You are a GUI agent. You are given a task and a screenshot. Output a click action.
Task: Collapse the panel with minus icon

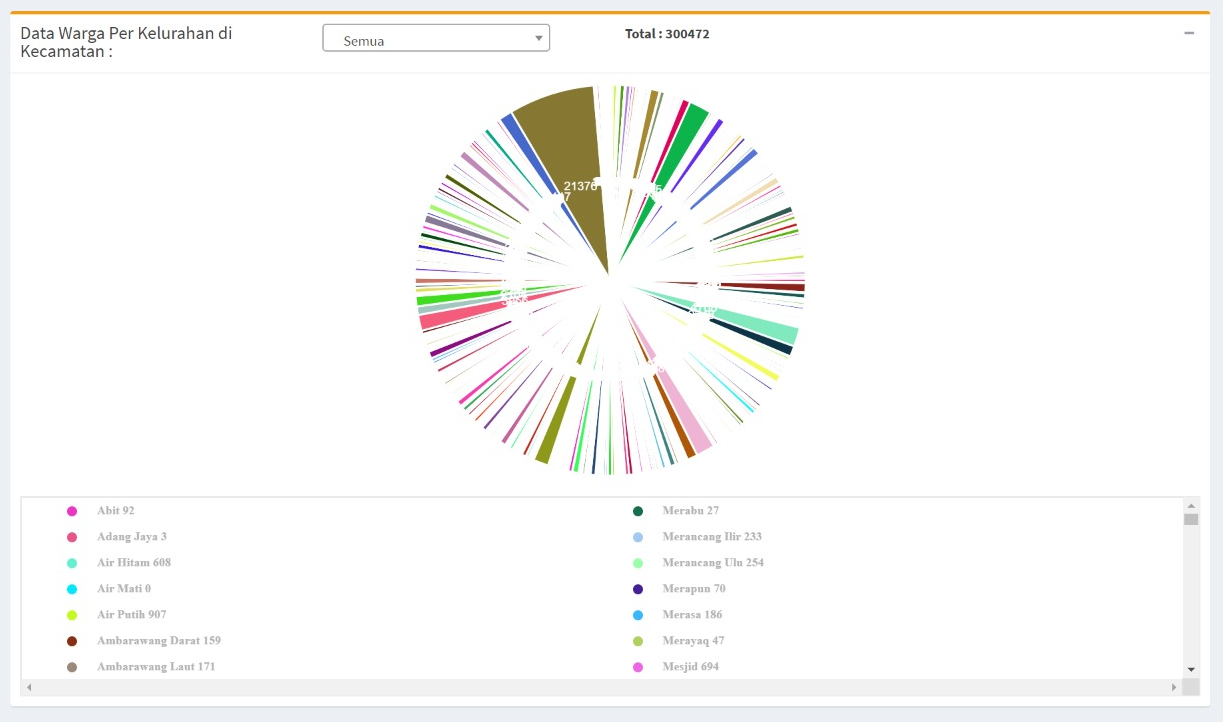coord(1189,33)
